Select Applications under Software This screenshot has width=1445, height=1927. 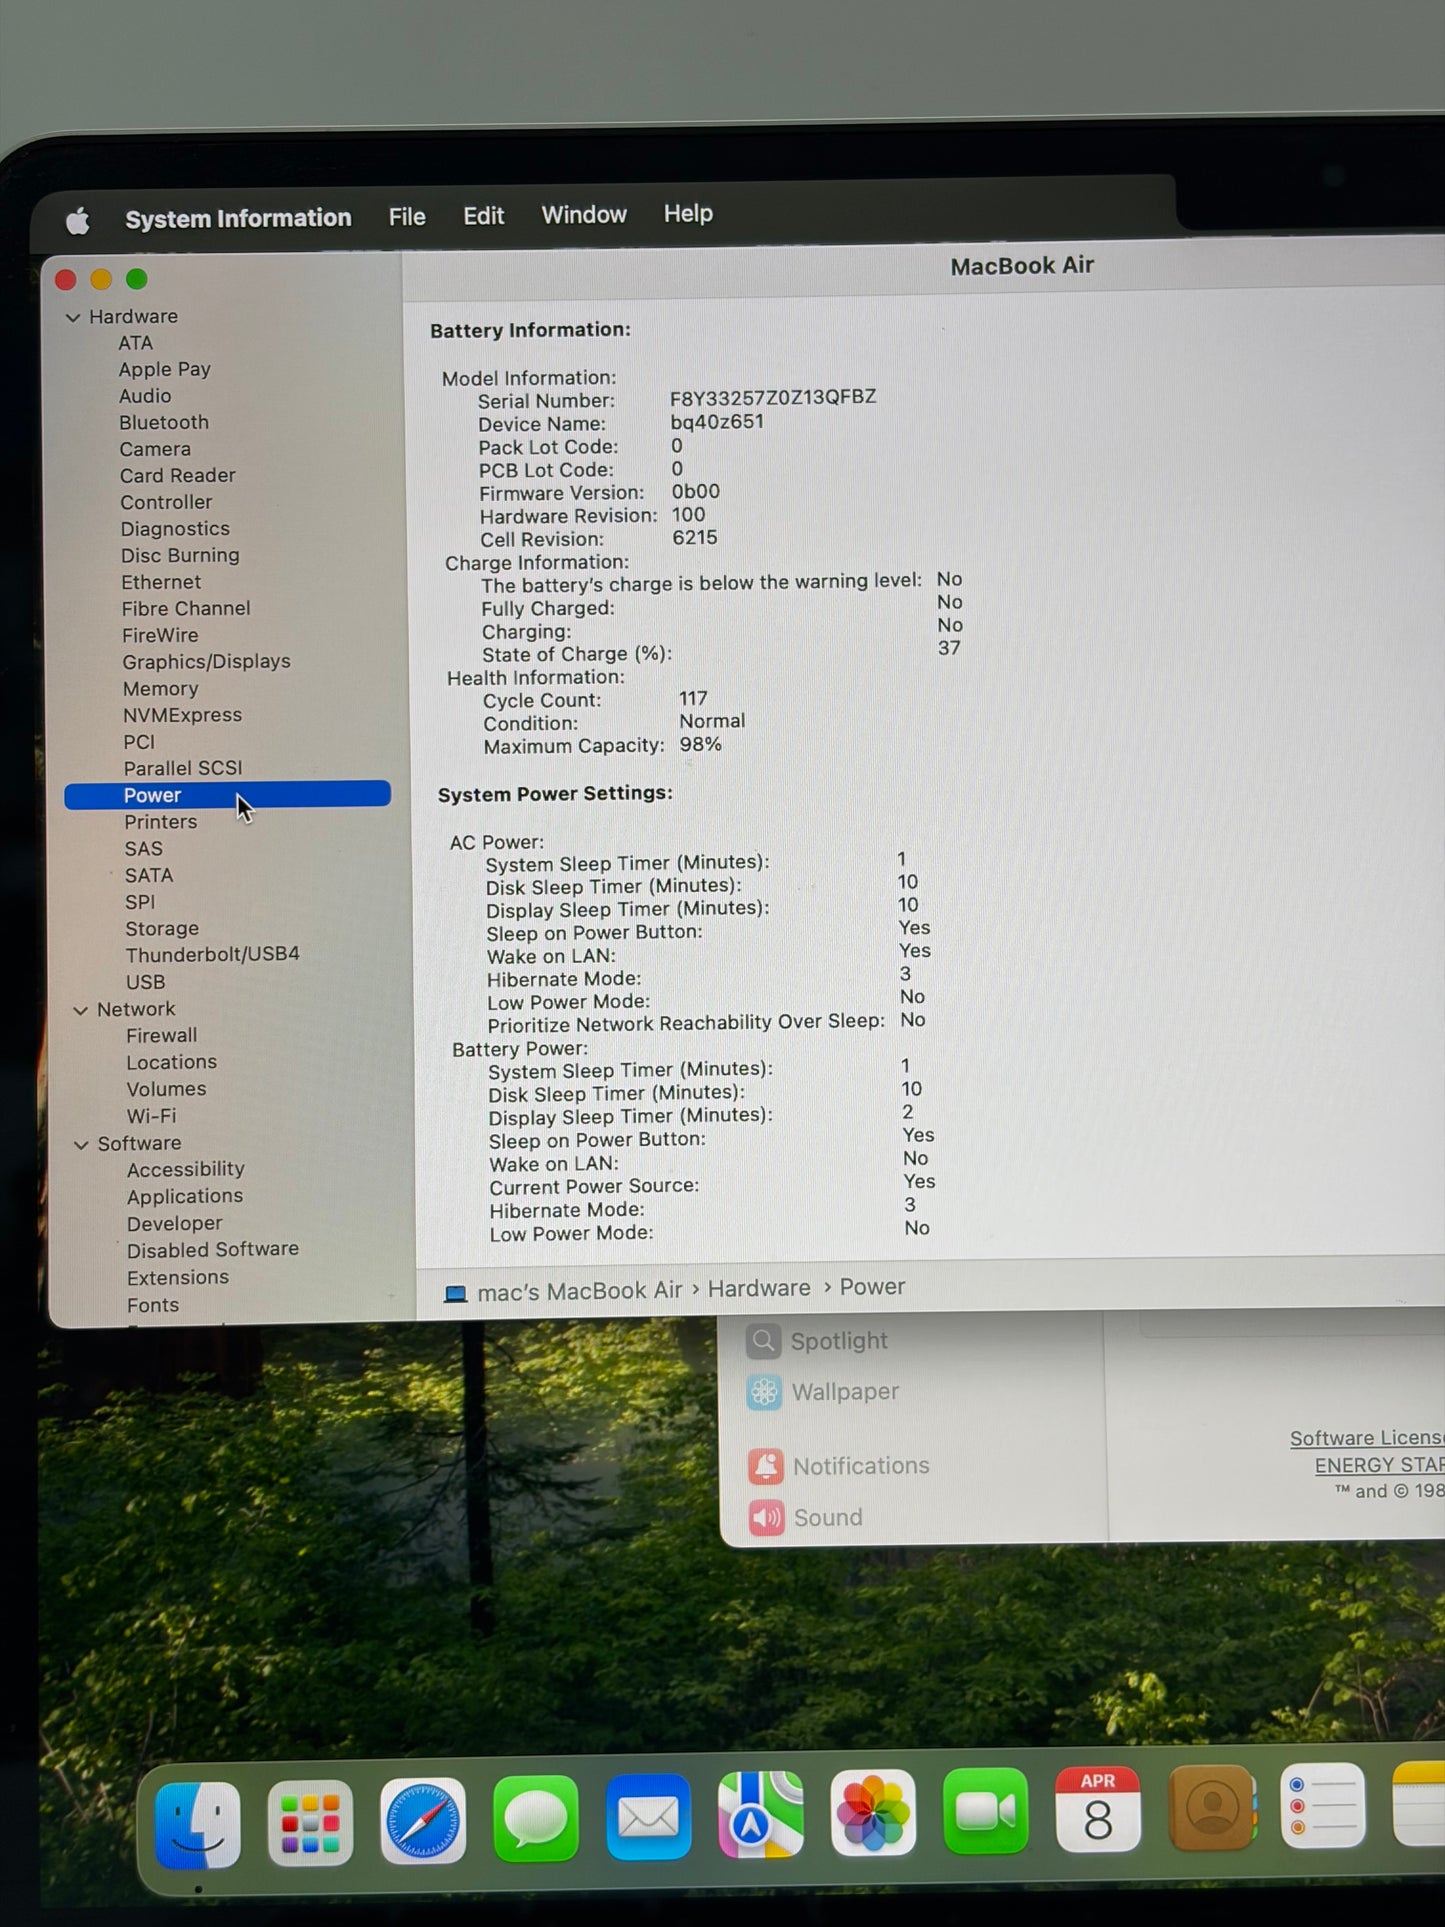point(185,1196)
